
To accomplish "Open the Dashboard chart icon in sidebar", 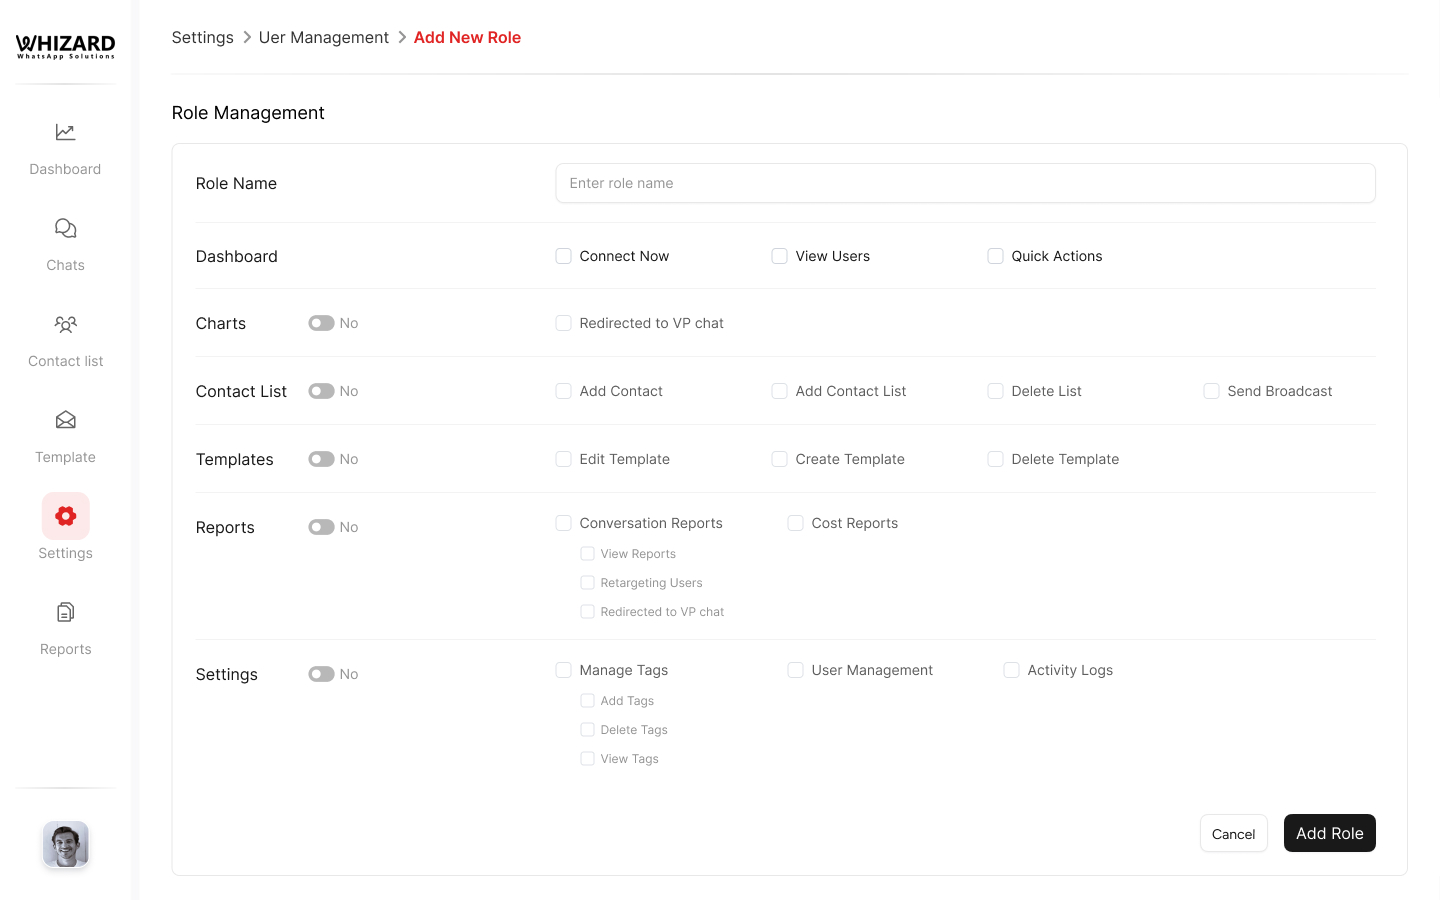I will (x=65, y=132).
